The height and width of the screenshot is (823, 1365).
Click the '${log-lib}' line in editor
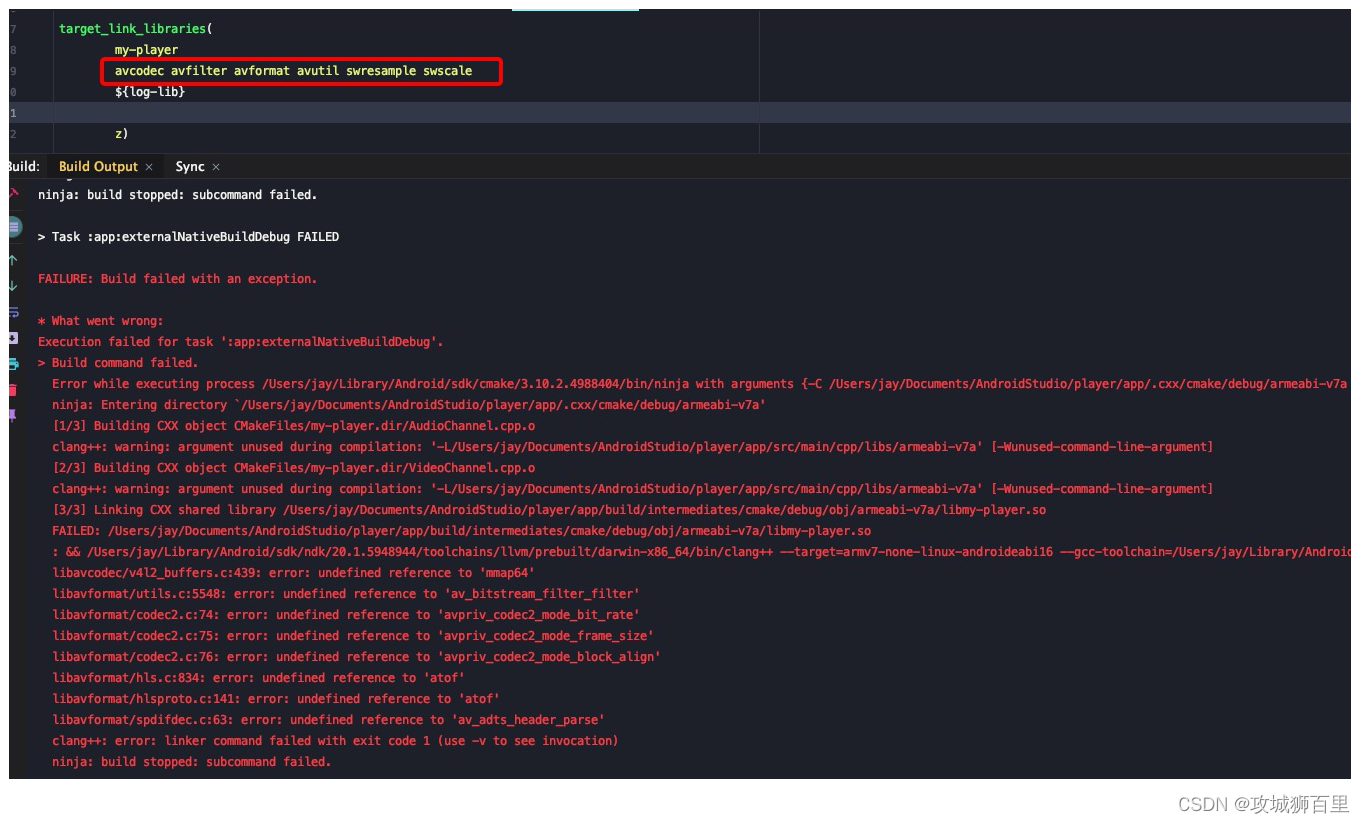click(x=150, y=92)
